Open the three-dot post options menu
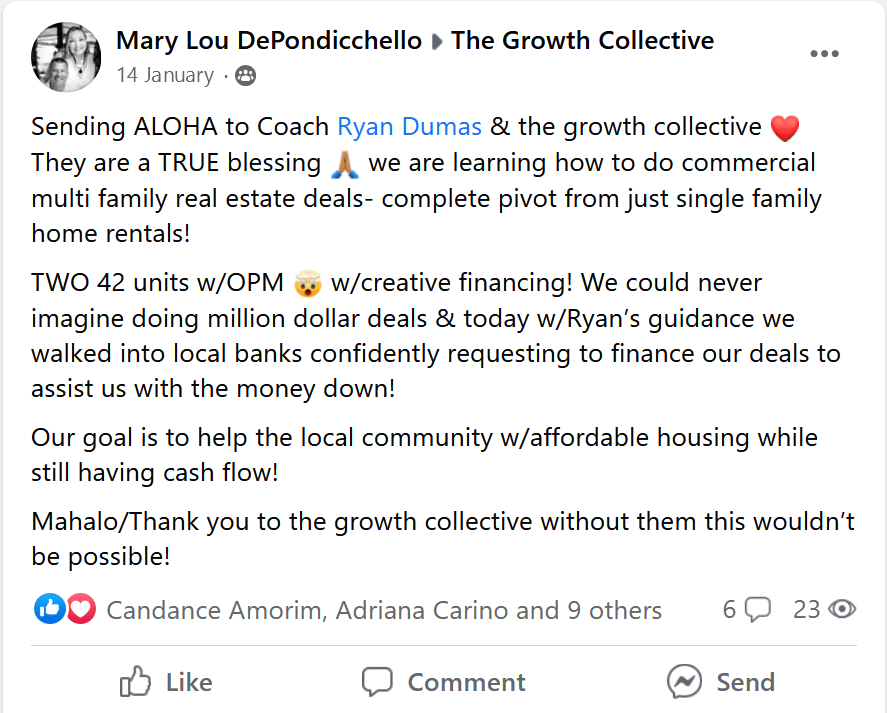Image resolution: width=887 pixels, height=713 pixels. 824,54
